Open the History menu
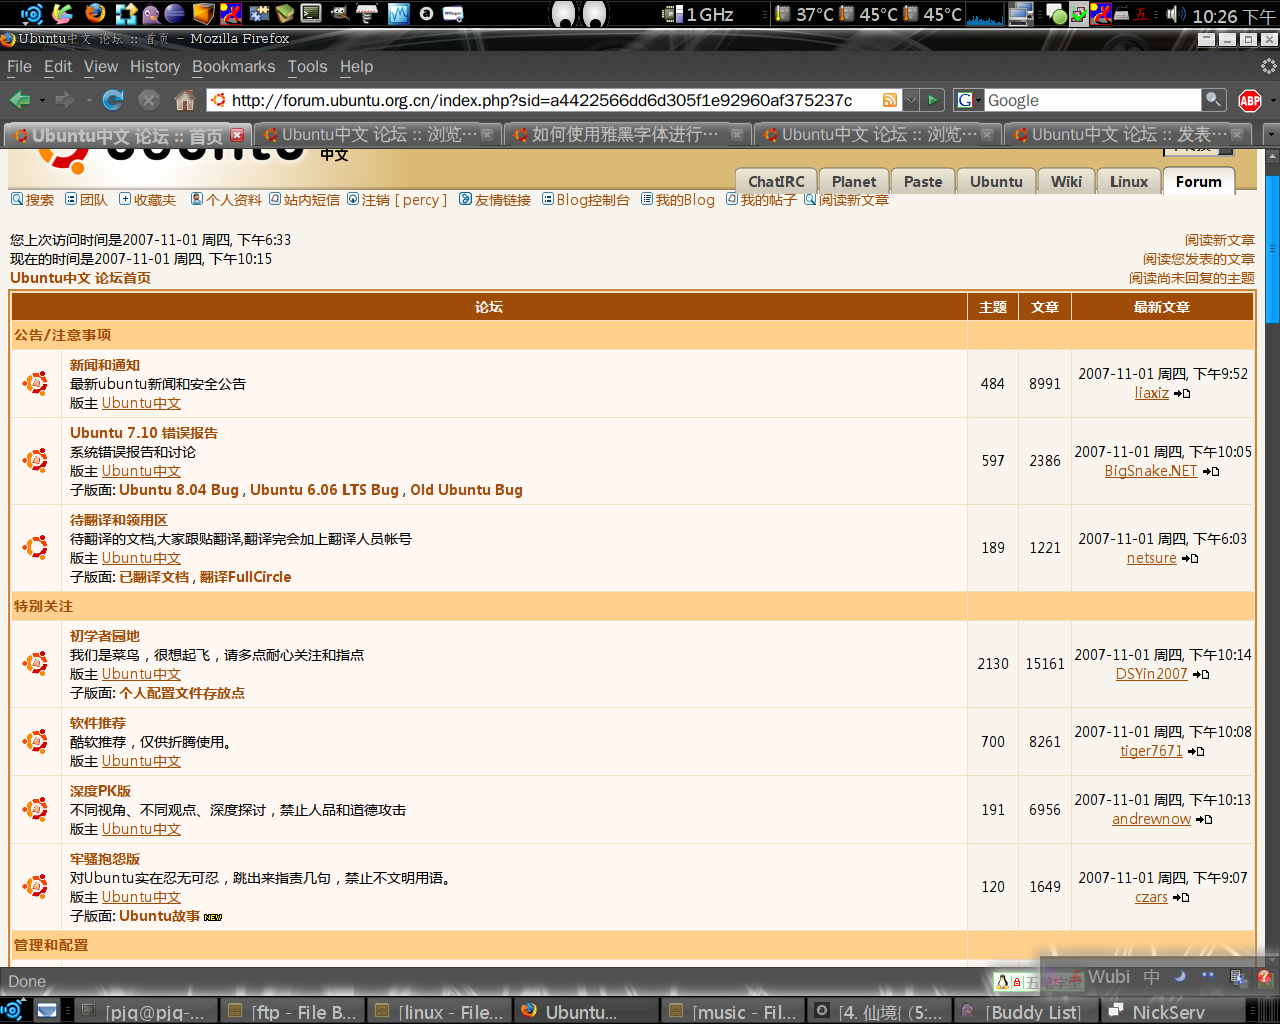The width and height of the screenshot is (1280, 1024). tap(155, 66)
